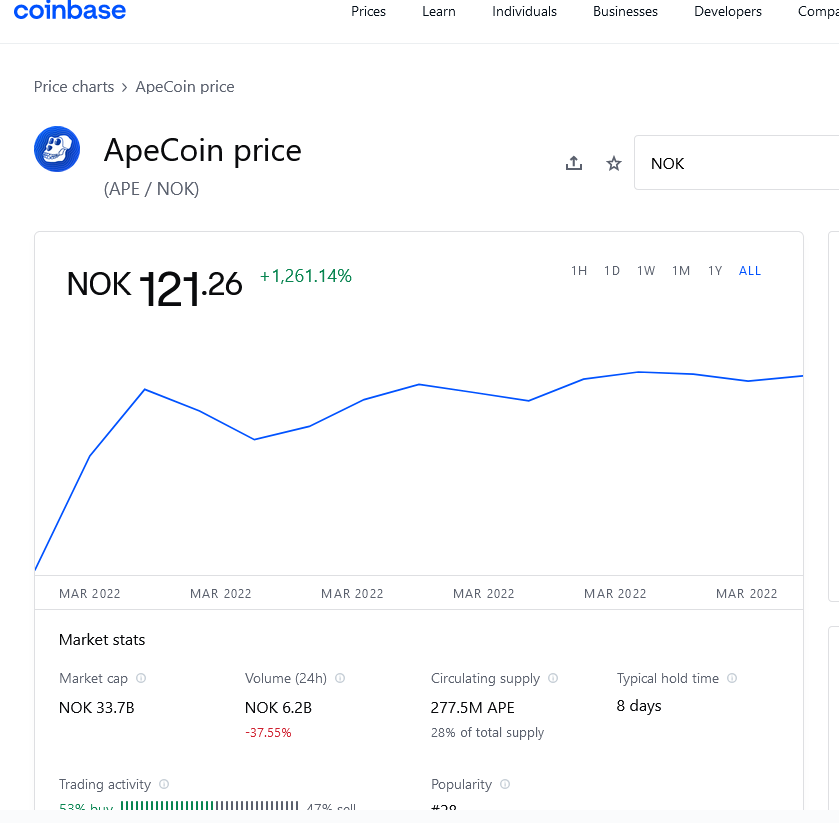Click the Trading activity info icon
The height and width of the screenshot is (823, 839).
(164, 784)
